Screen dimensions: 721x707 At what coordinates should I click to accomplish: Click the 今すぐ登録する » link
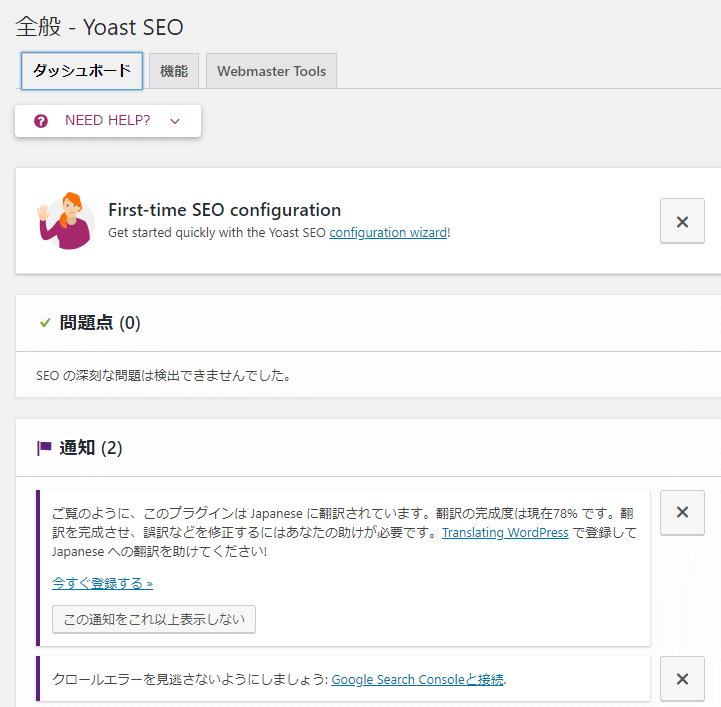tap(102, 583)
